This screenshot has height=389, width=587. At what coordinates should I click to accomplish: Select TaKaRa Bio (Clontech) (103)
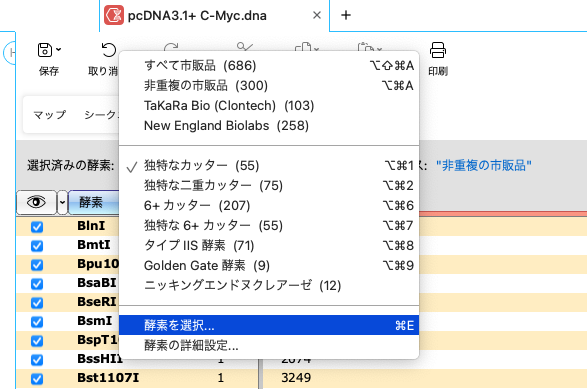tap(269, 106)
